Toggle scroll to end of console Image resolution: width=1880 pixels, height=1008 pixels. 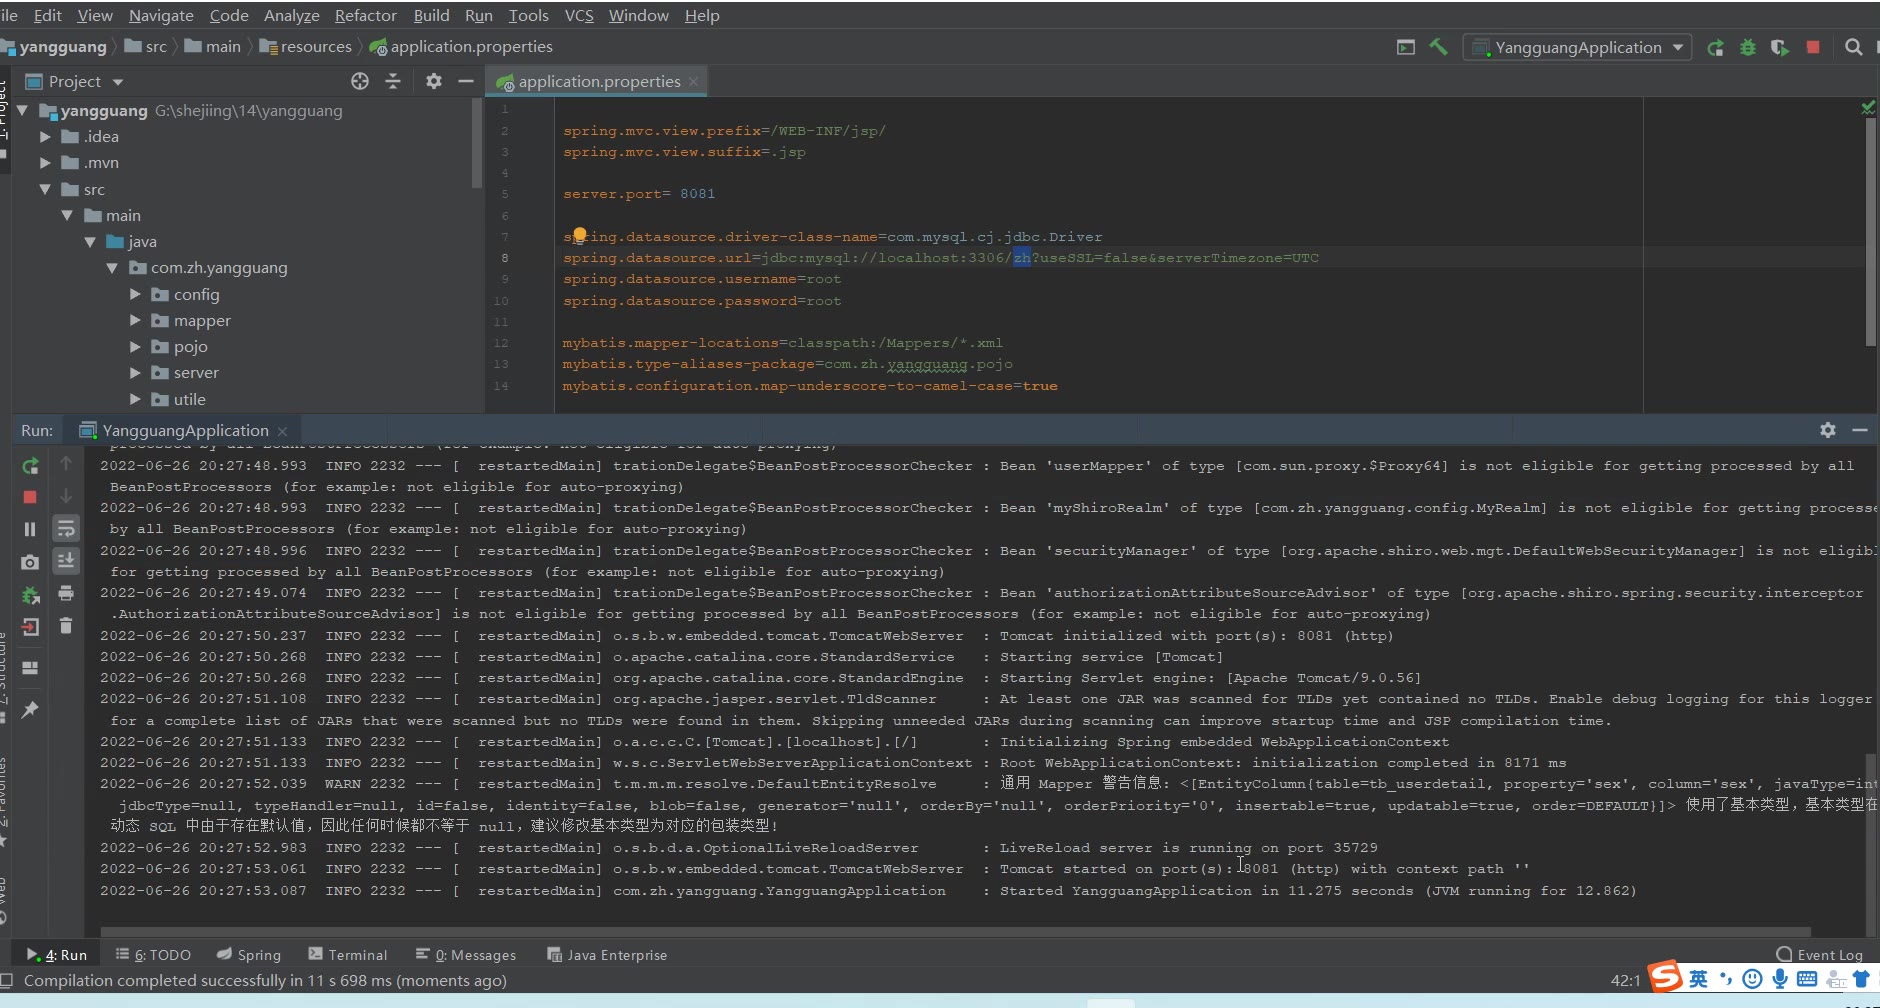coord(66,561)
